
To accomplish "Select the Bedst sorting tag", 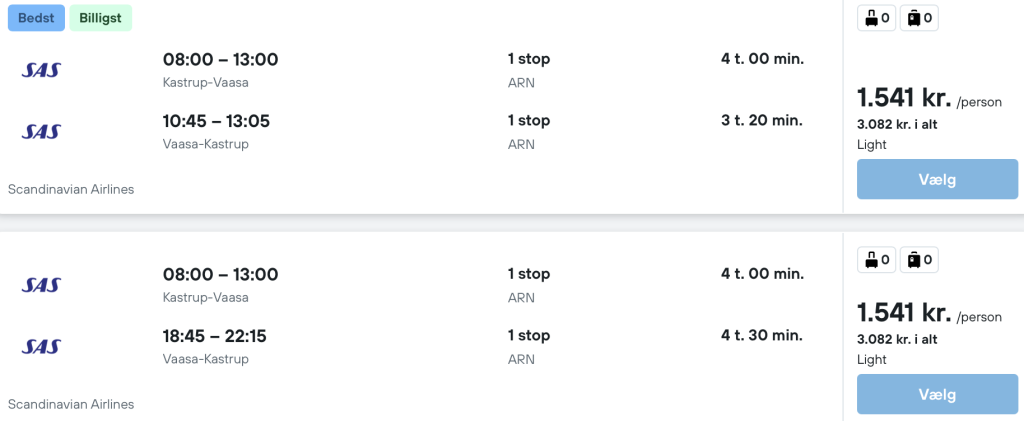I will [36, 17].
